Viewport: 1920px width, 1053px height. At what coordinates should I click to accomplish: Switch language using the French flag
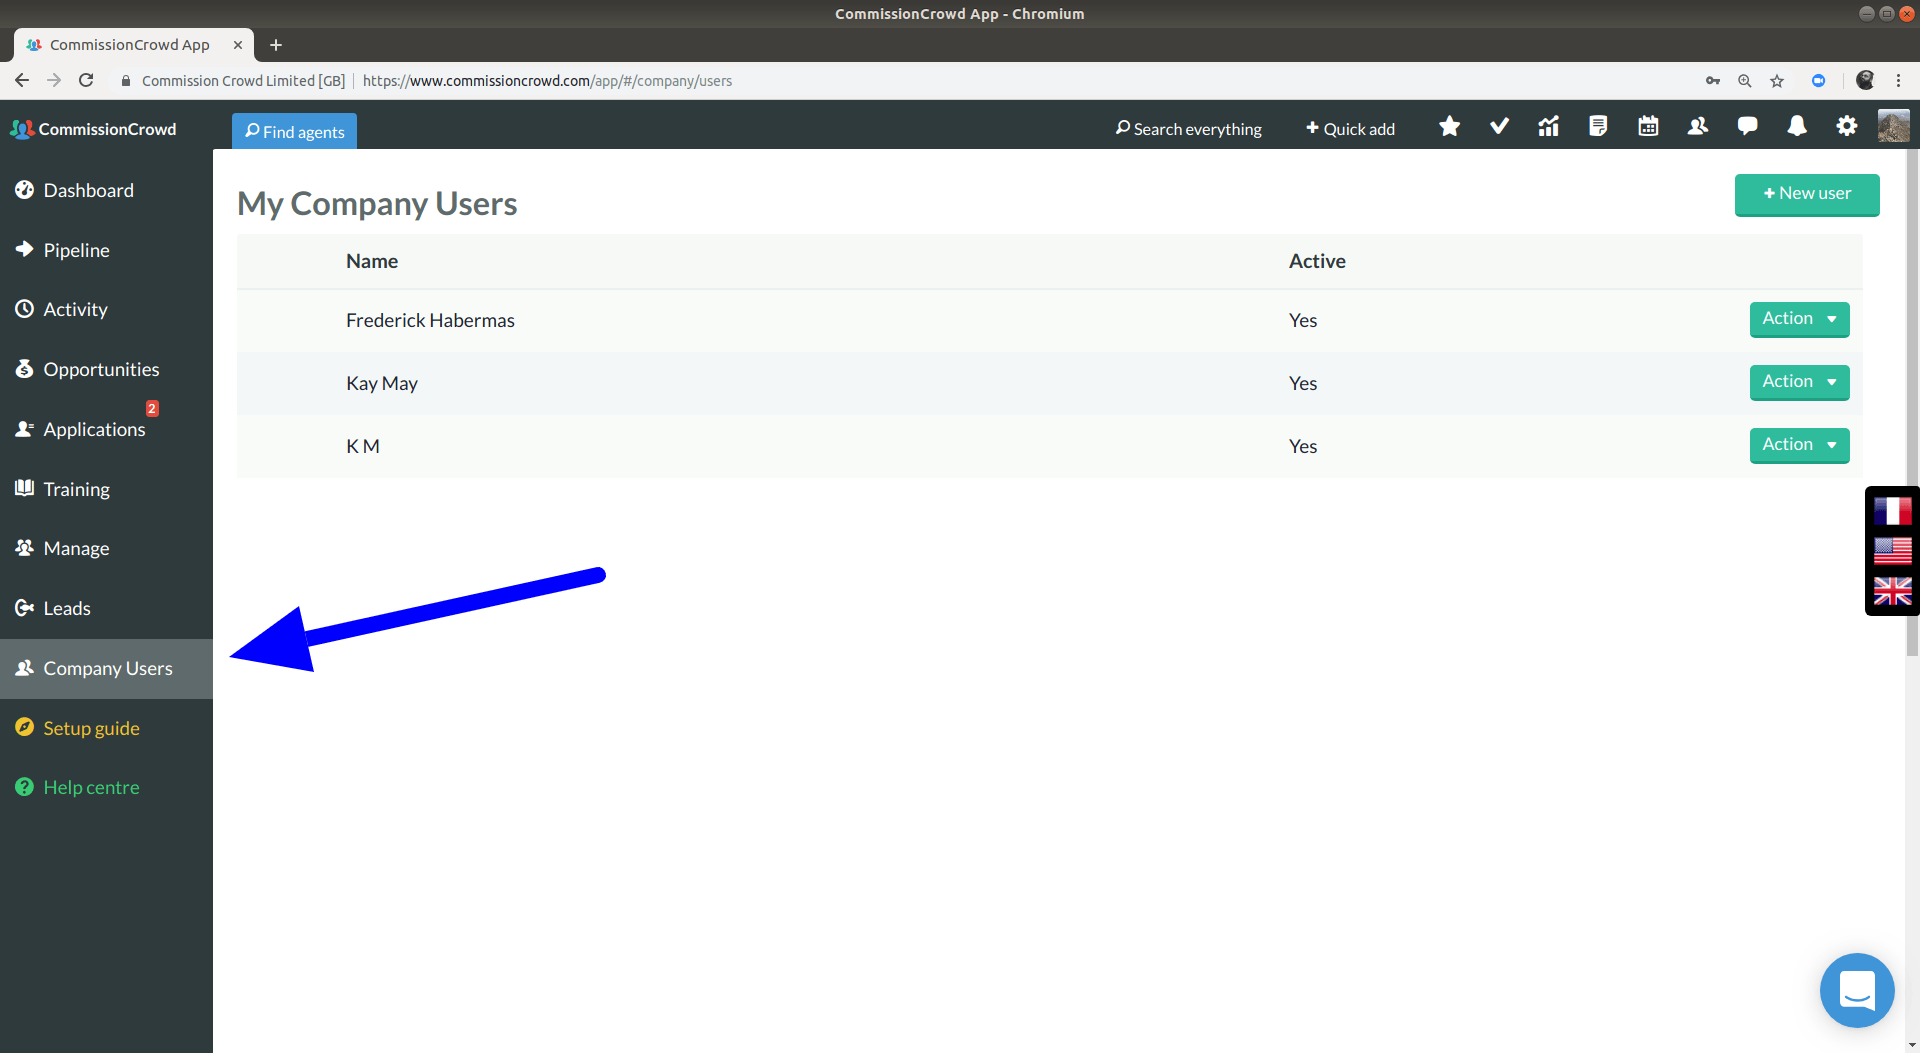(x=1892, y=511)
